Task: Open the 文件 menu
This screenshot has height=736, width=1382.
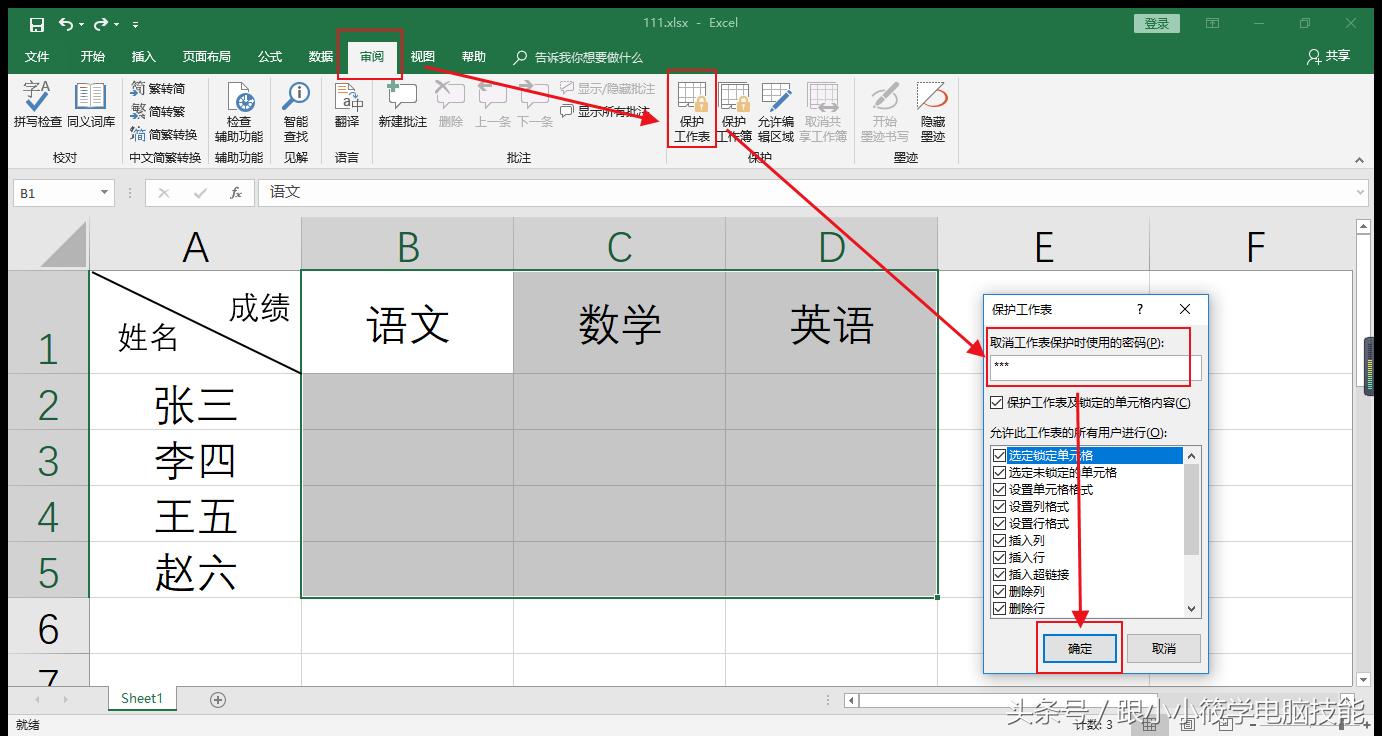Action: 37,56
